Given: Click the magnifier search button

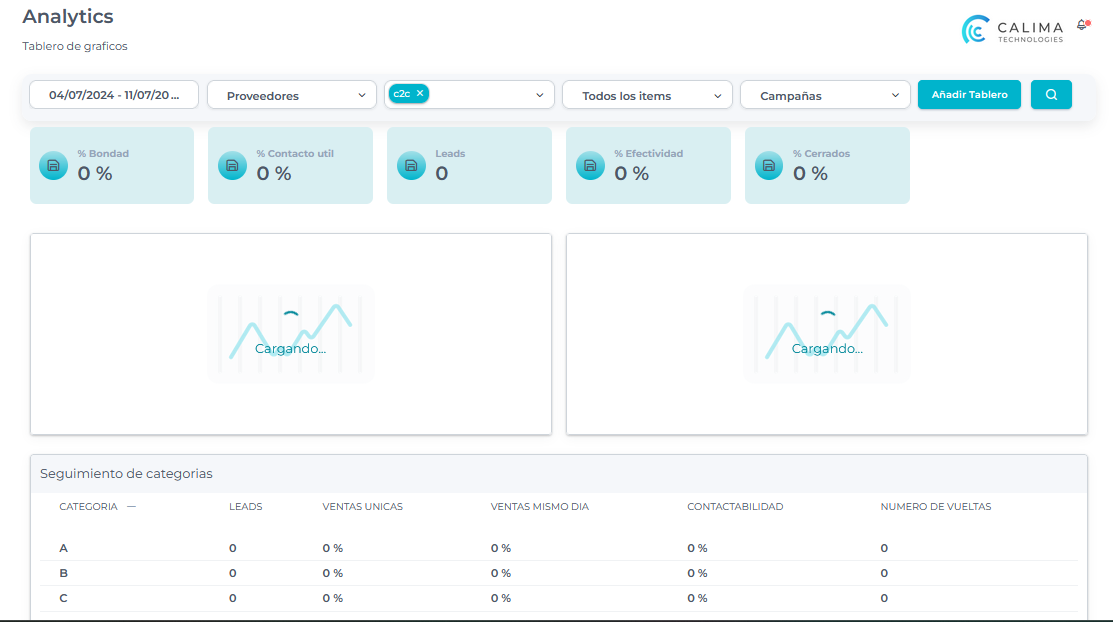Looking at the screenshot, I should coord(1051,95).
